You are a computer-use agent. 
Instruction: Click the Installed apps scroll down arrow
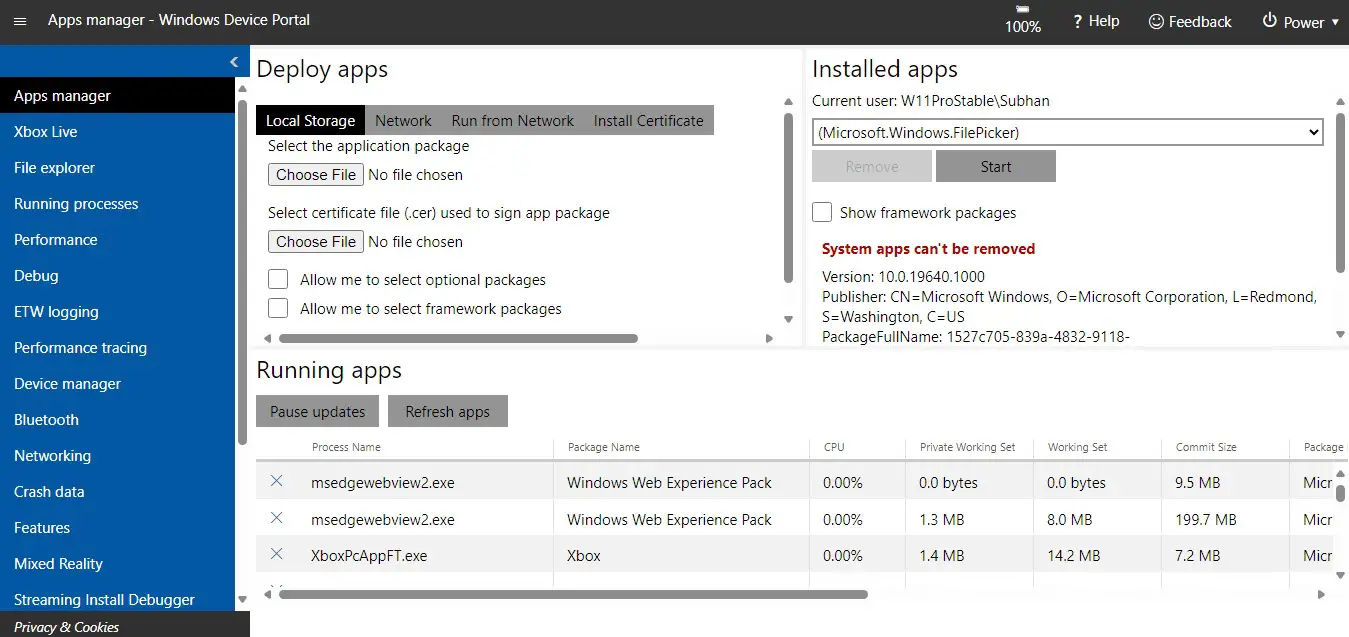1340,334
